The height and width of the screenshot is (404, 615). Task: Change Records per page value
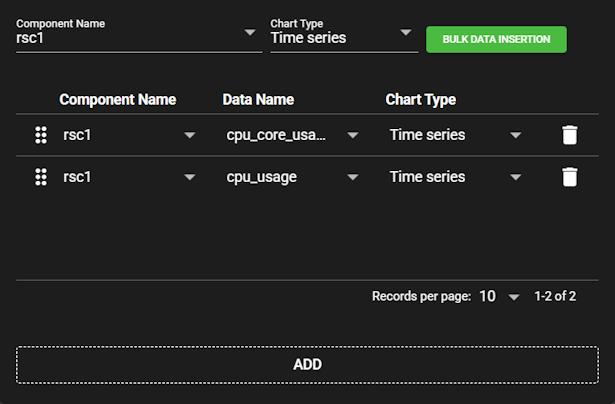click(500, 297)
